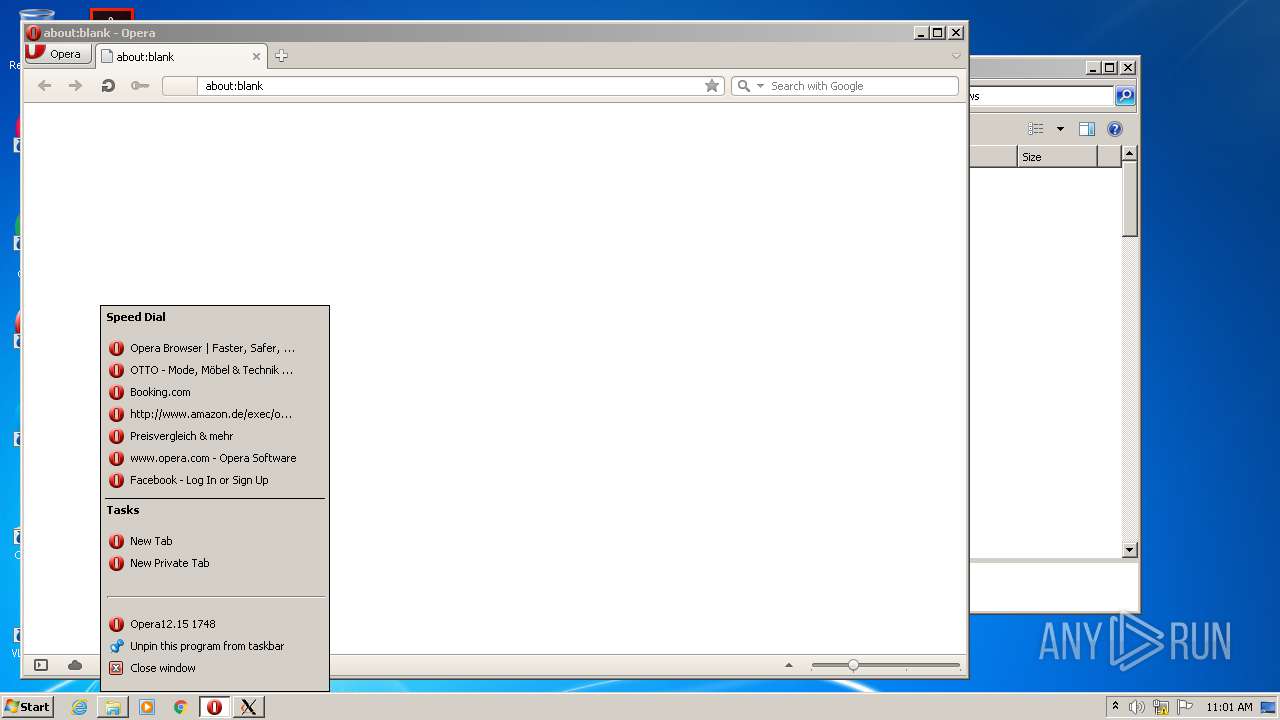Open Windows Media Player taskbar icon

click(x=147, y=707)
